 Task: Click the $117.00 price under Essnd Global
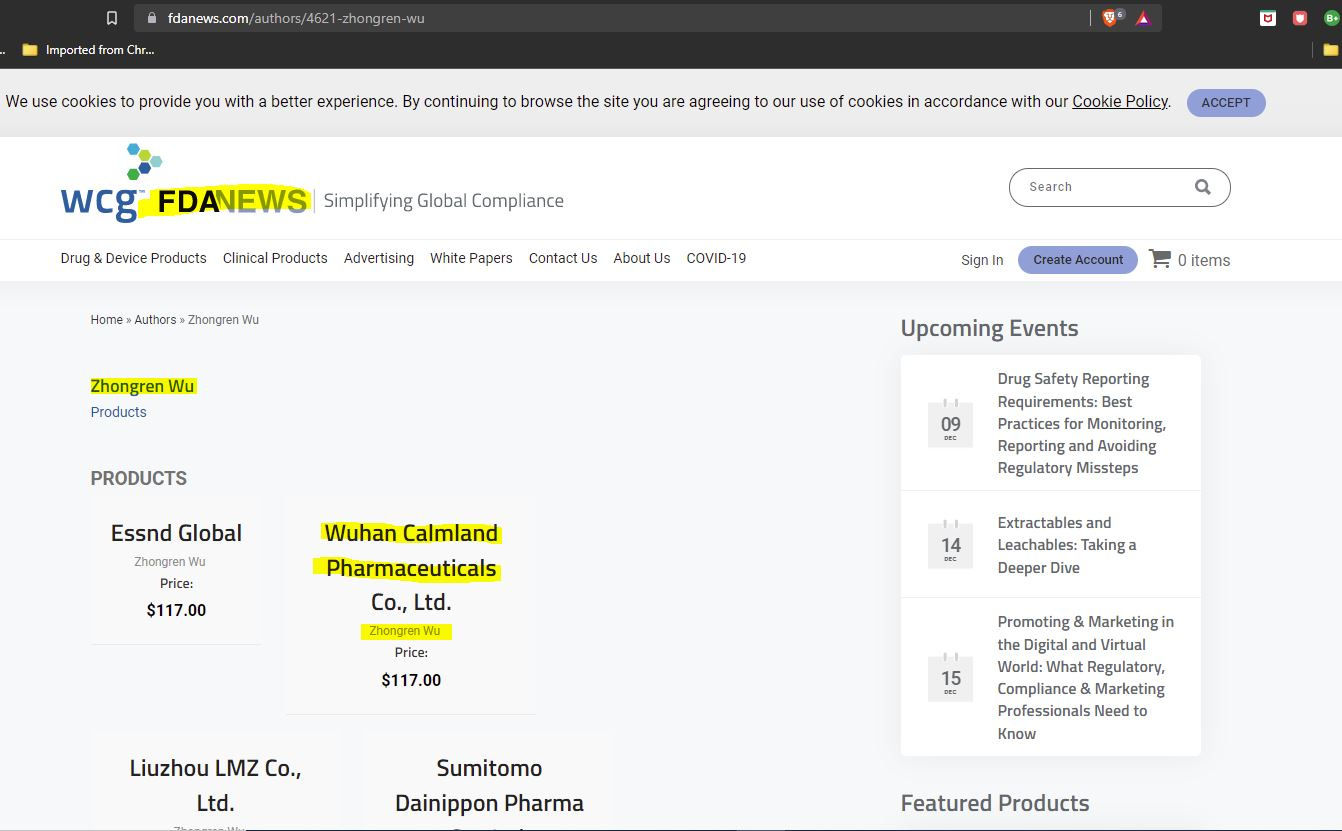[x=176, y=610]
